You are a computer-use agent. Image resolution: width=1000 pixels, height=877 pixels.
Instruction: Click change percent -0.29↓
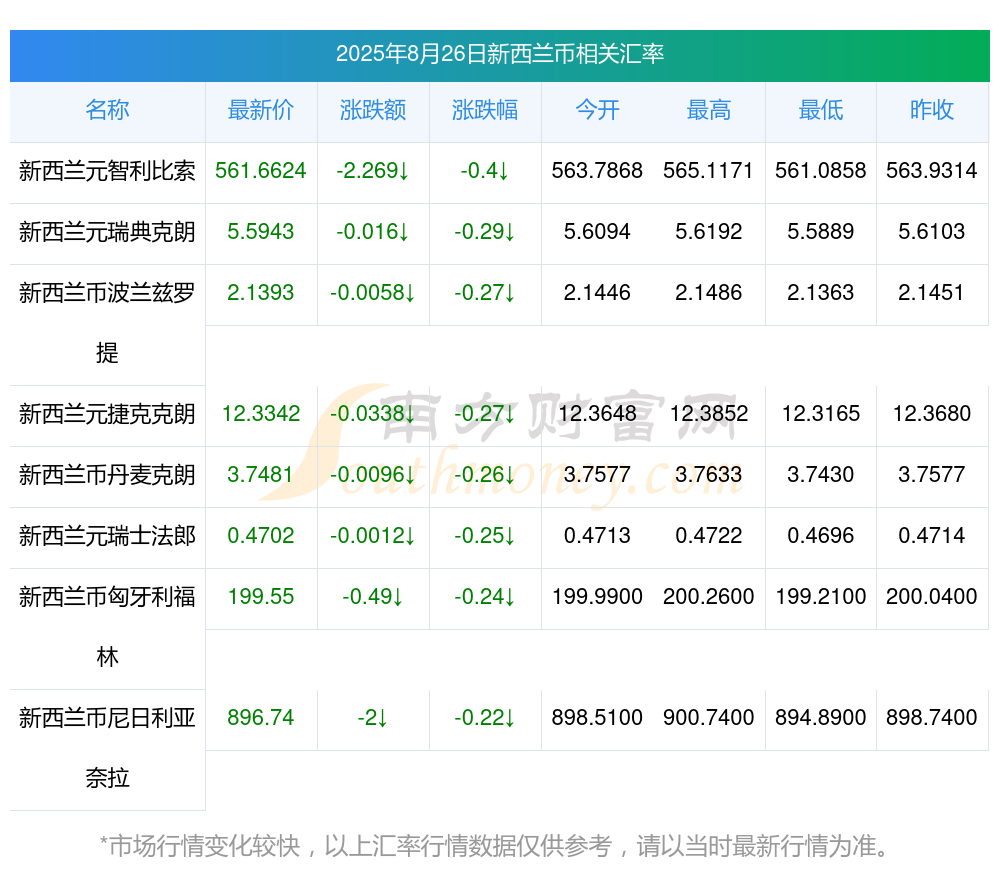[x=485, y=232]
